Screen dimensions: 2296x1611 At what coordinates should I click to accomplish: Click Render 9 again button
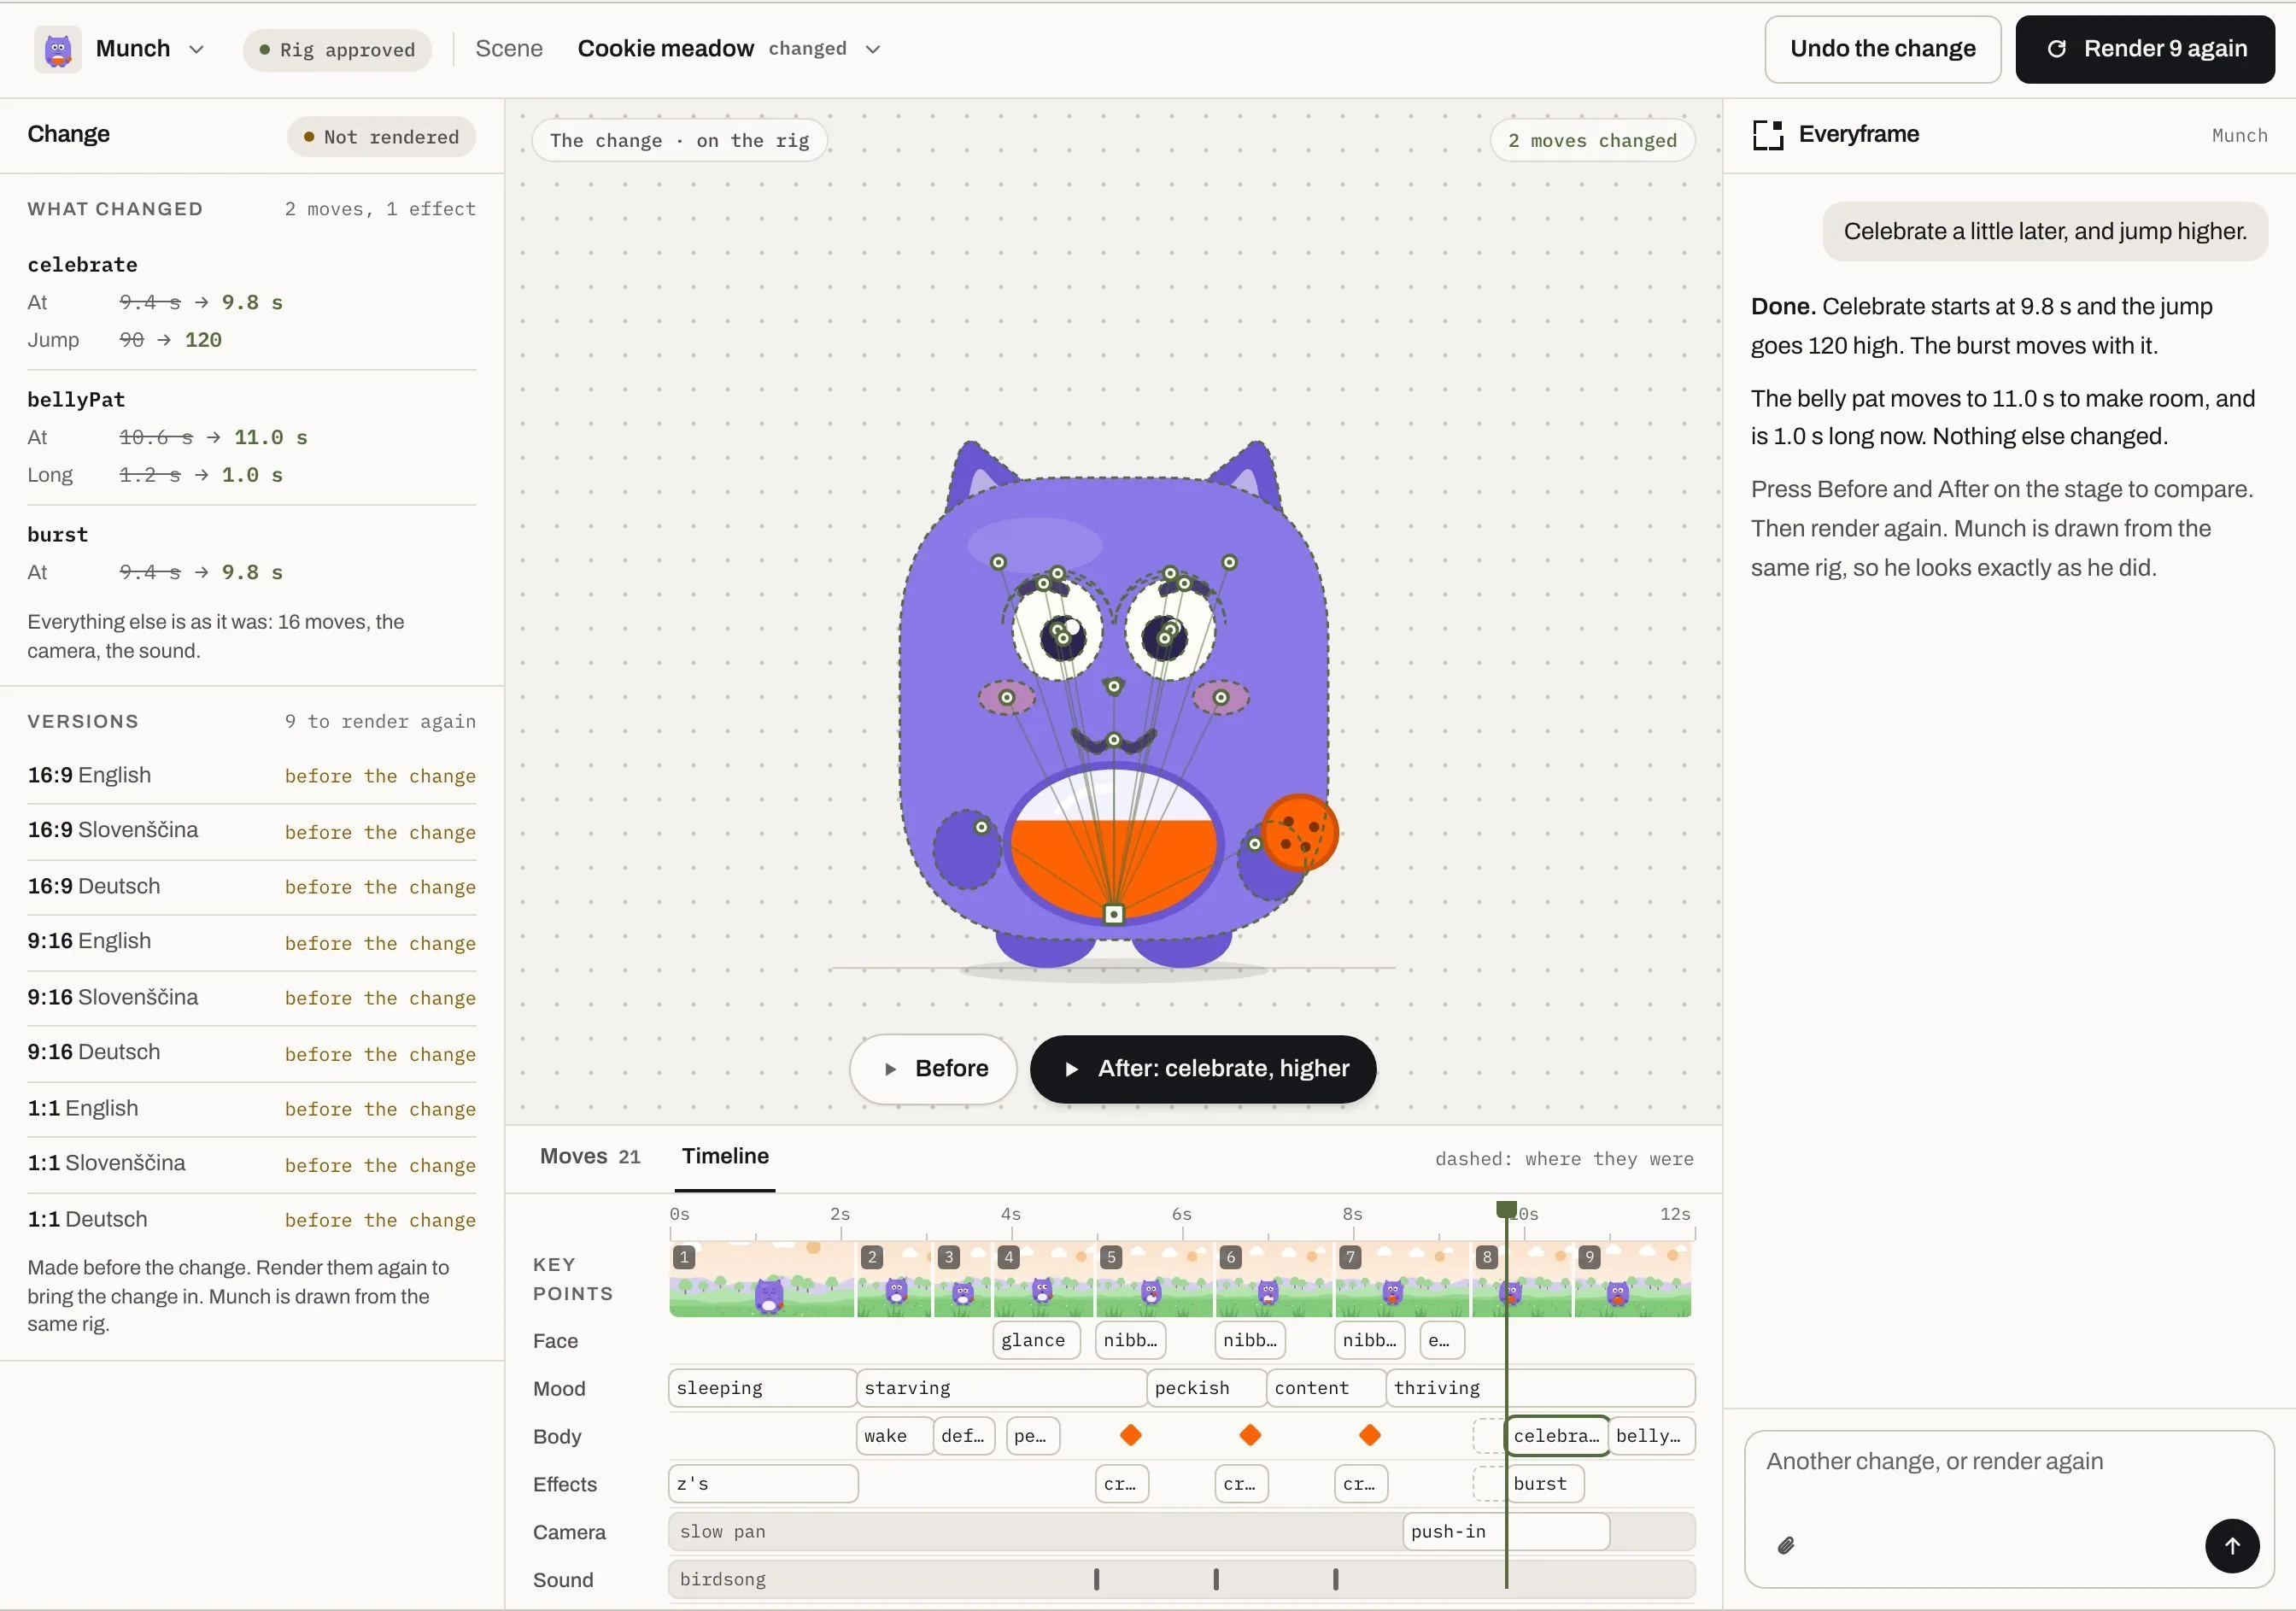click(x=2145, y=49)
